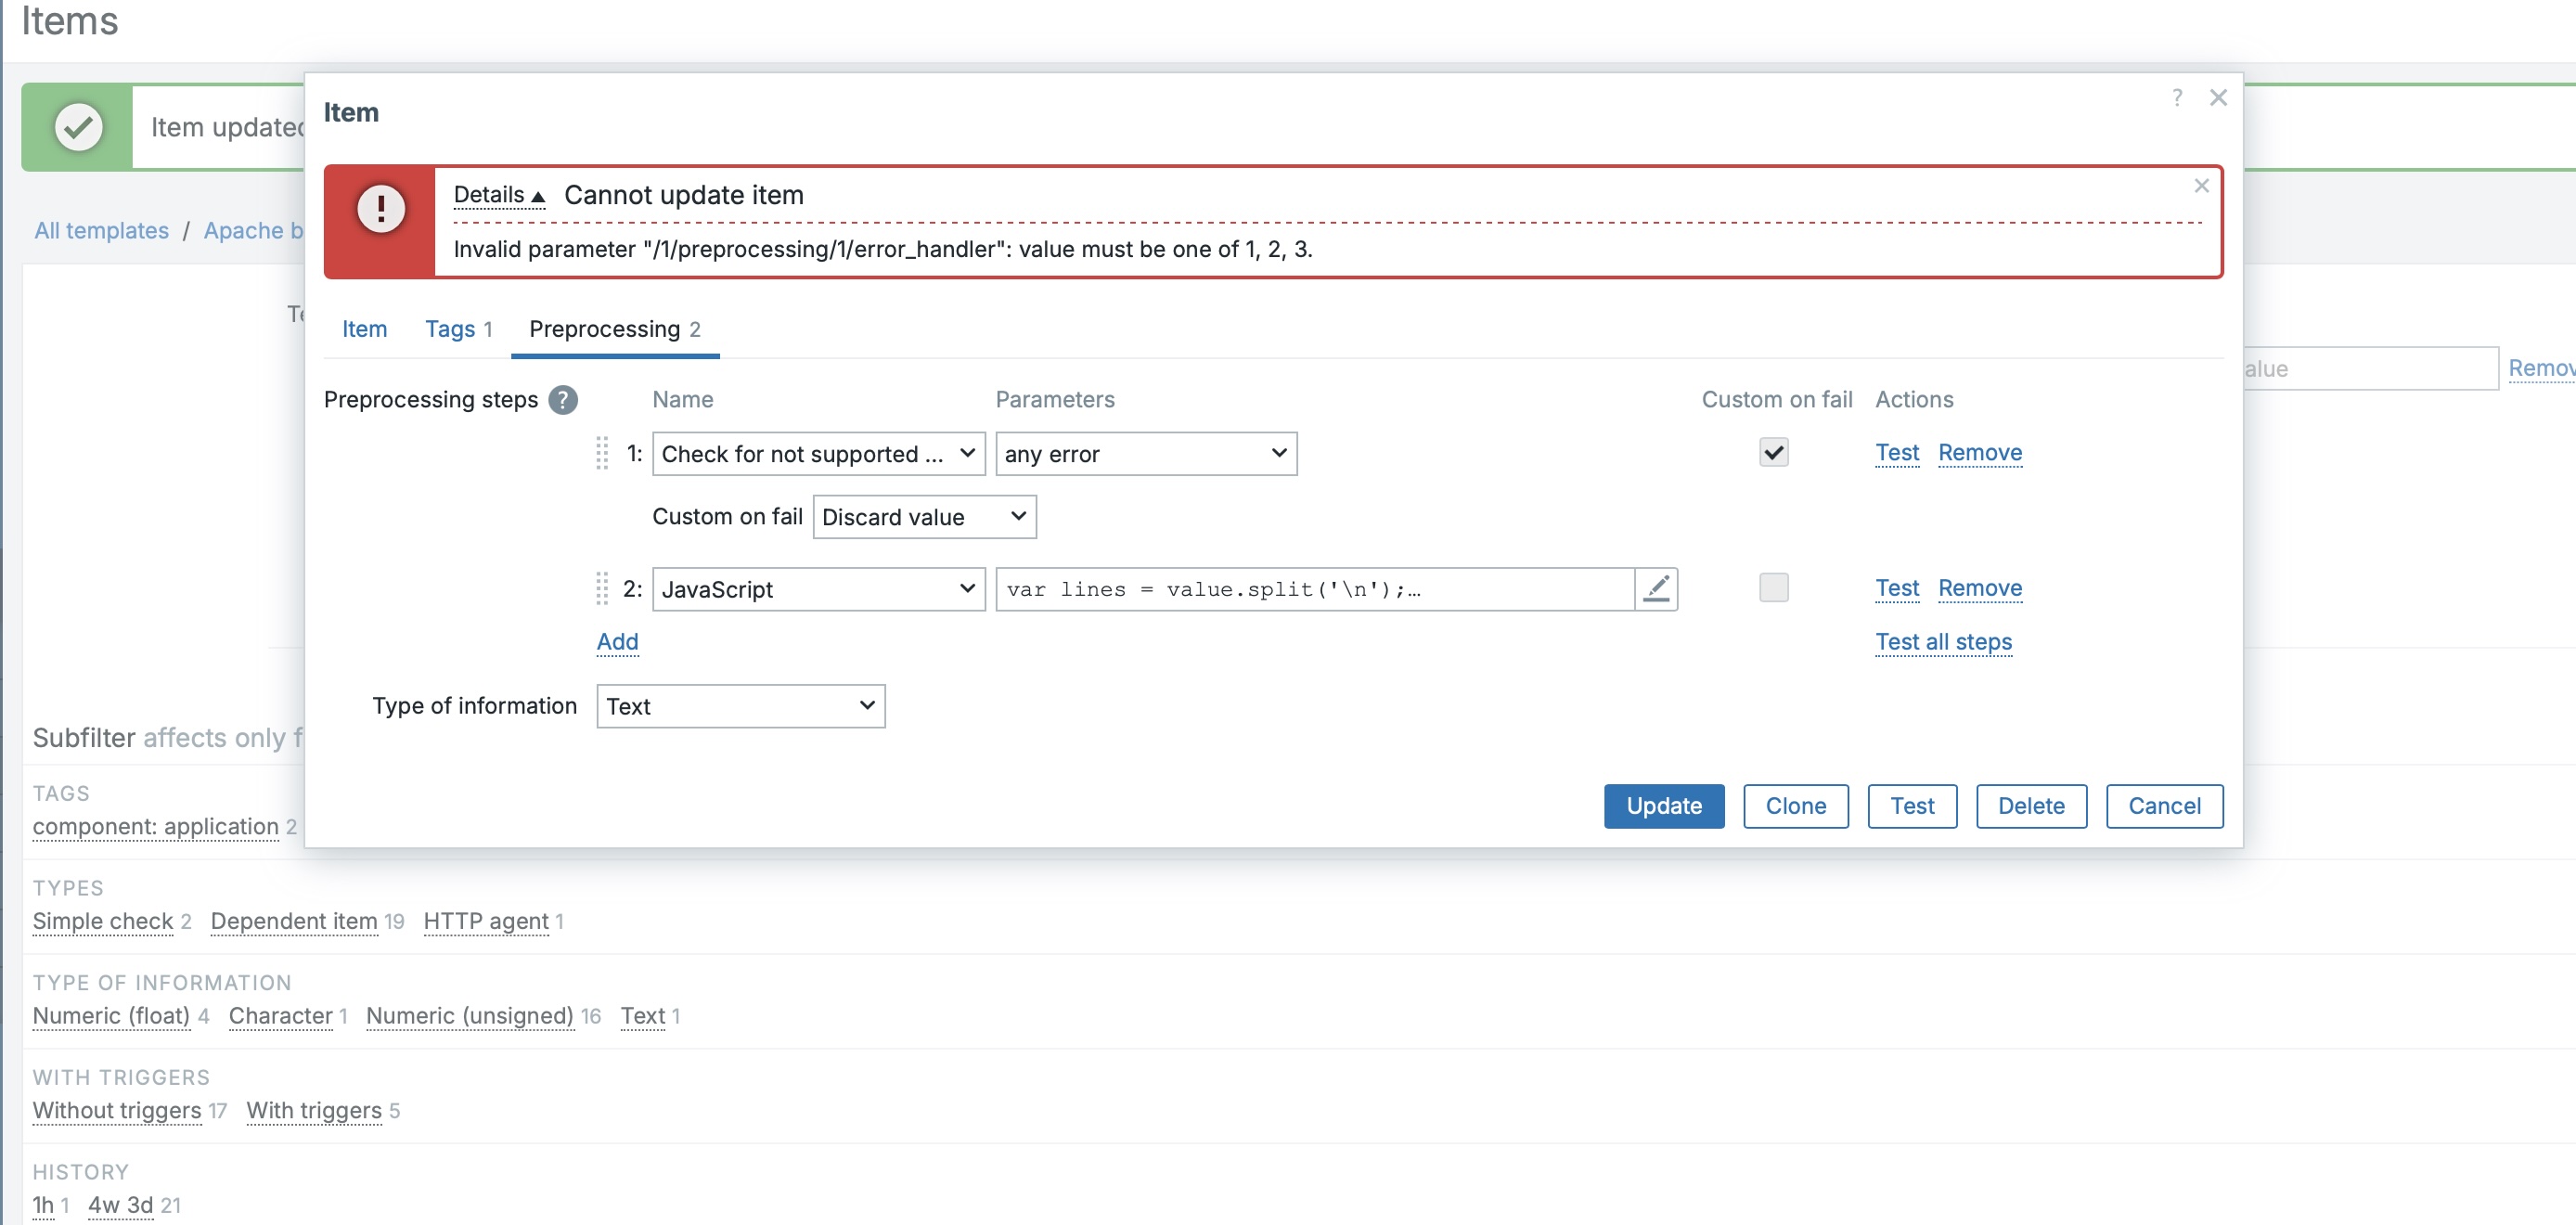Dismiss the Cannot update item error message
Viewport: 2576px width, 1225px height.
pos(2201,186)
